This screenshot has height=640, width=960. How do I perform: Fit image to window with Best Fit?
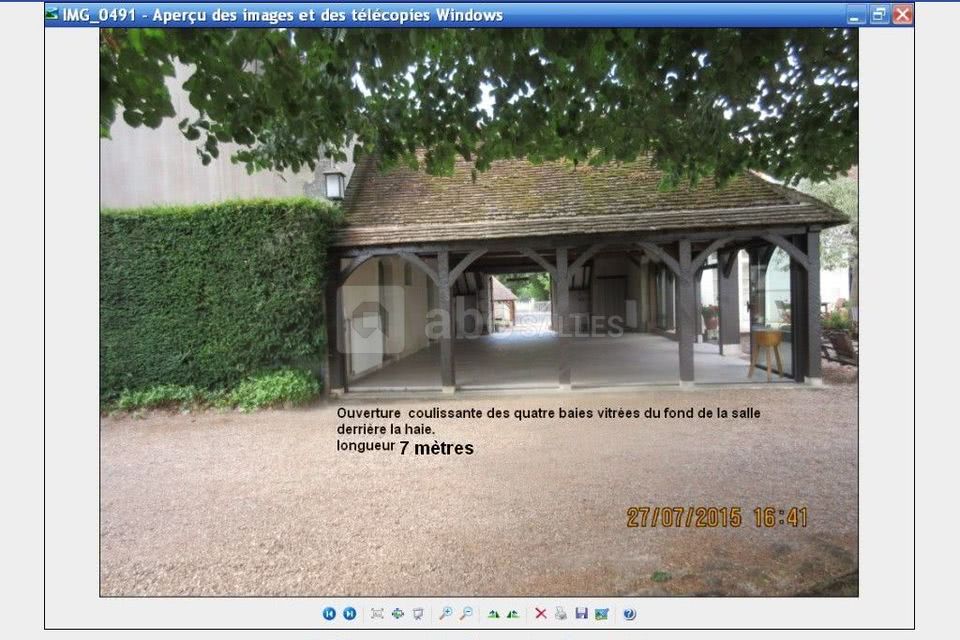click(377, 614)
